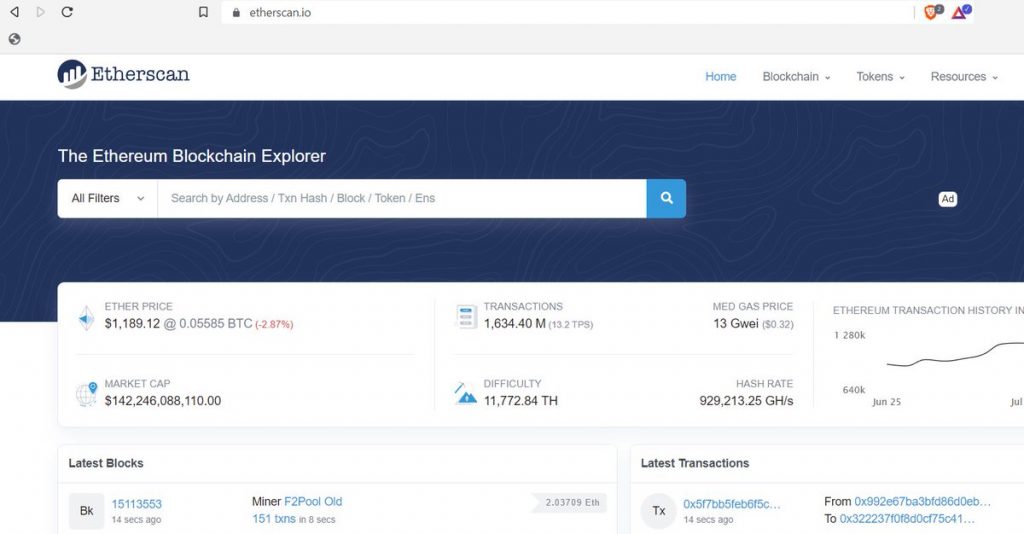
Task: Click the 1 280k chart axis label
Action: tap(849, 335)
